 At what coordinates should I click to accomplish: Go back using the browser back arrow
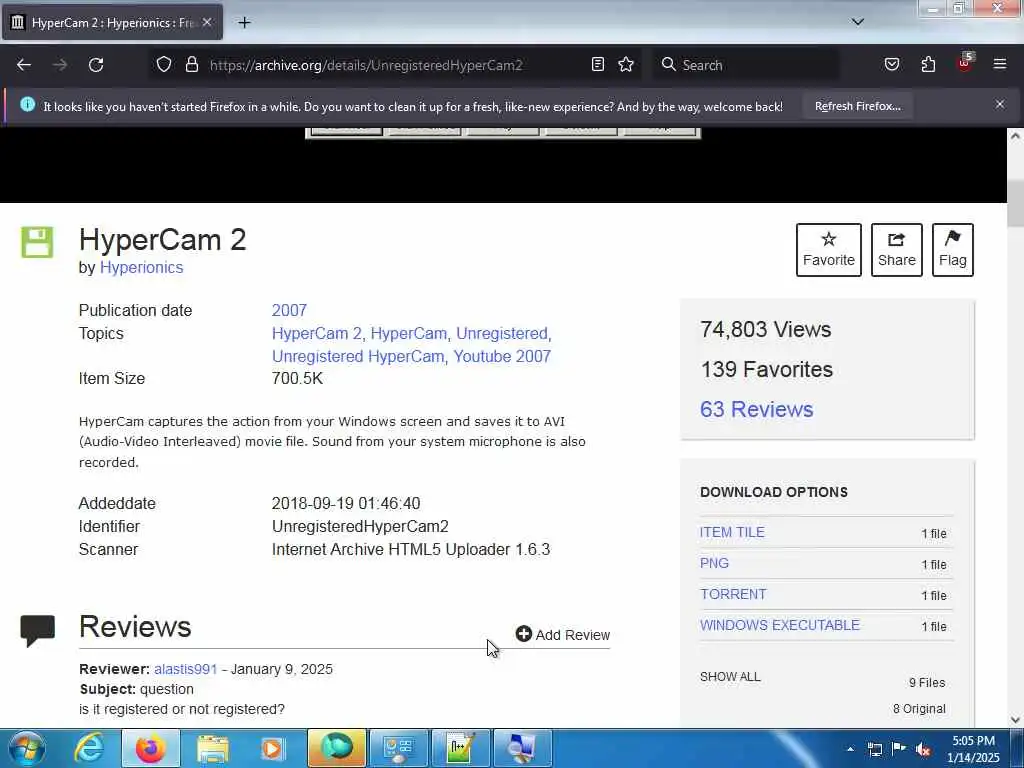[24, 65]
